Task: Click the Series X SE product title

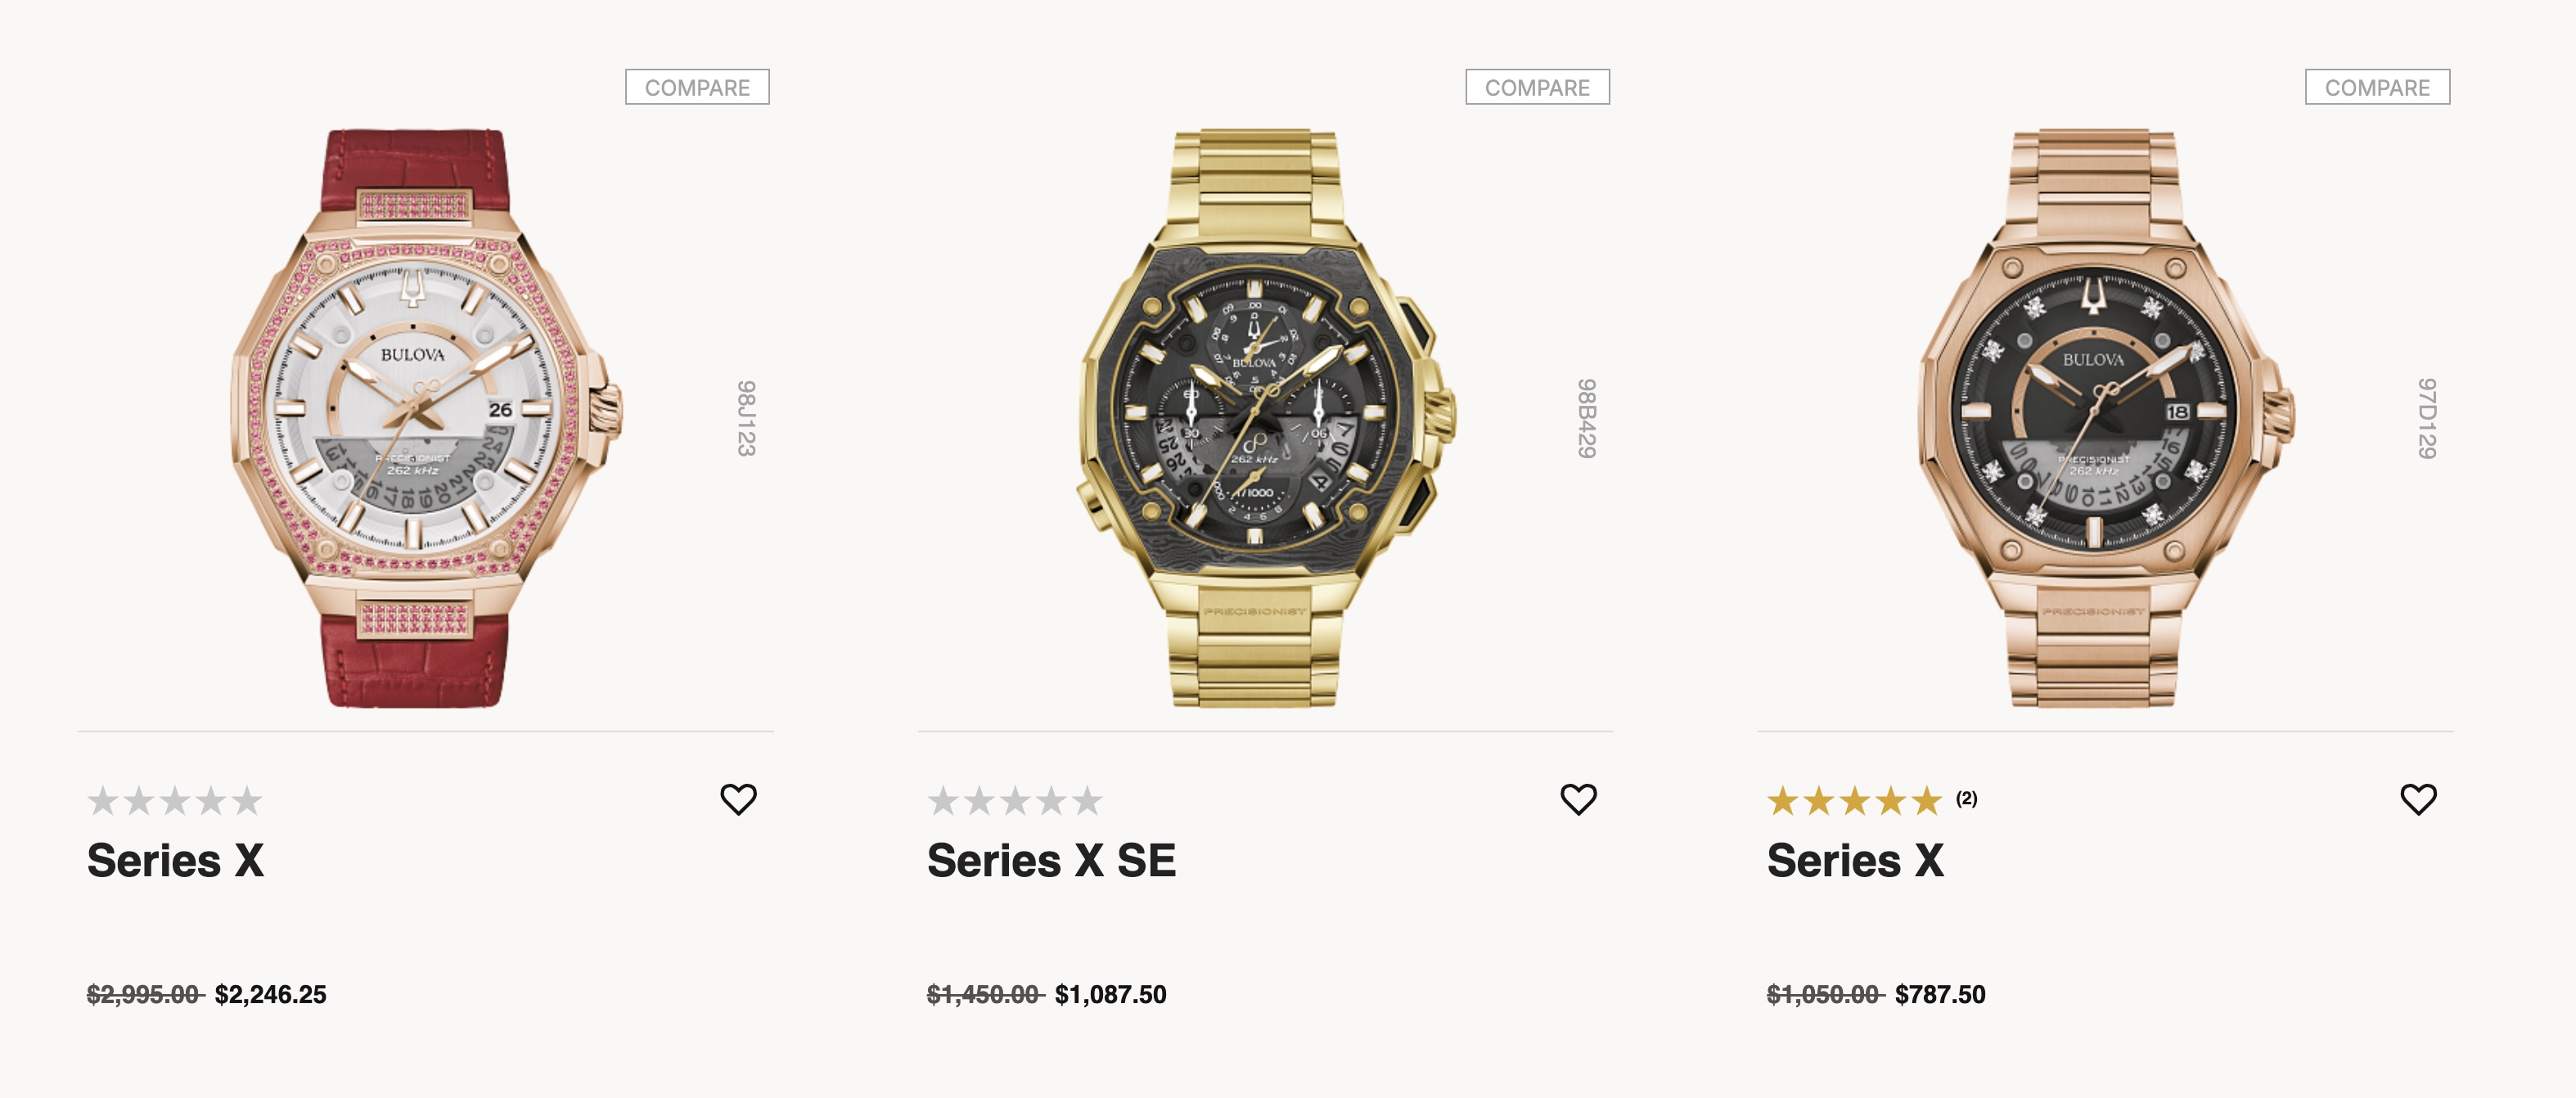Action: click(1051, 861)
